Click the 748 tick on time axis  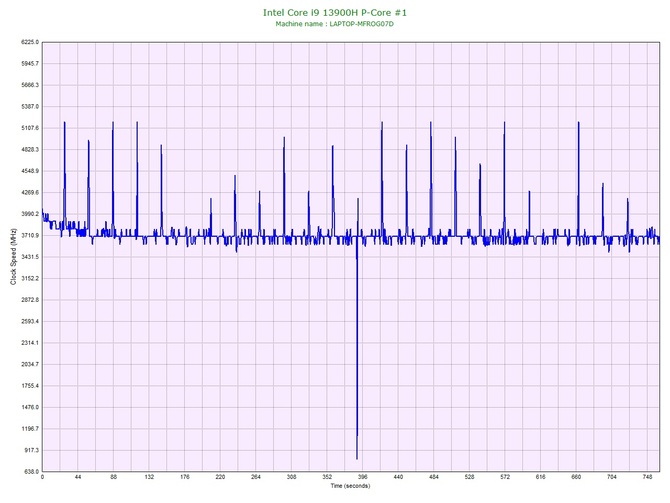[x=647, y=477]
